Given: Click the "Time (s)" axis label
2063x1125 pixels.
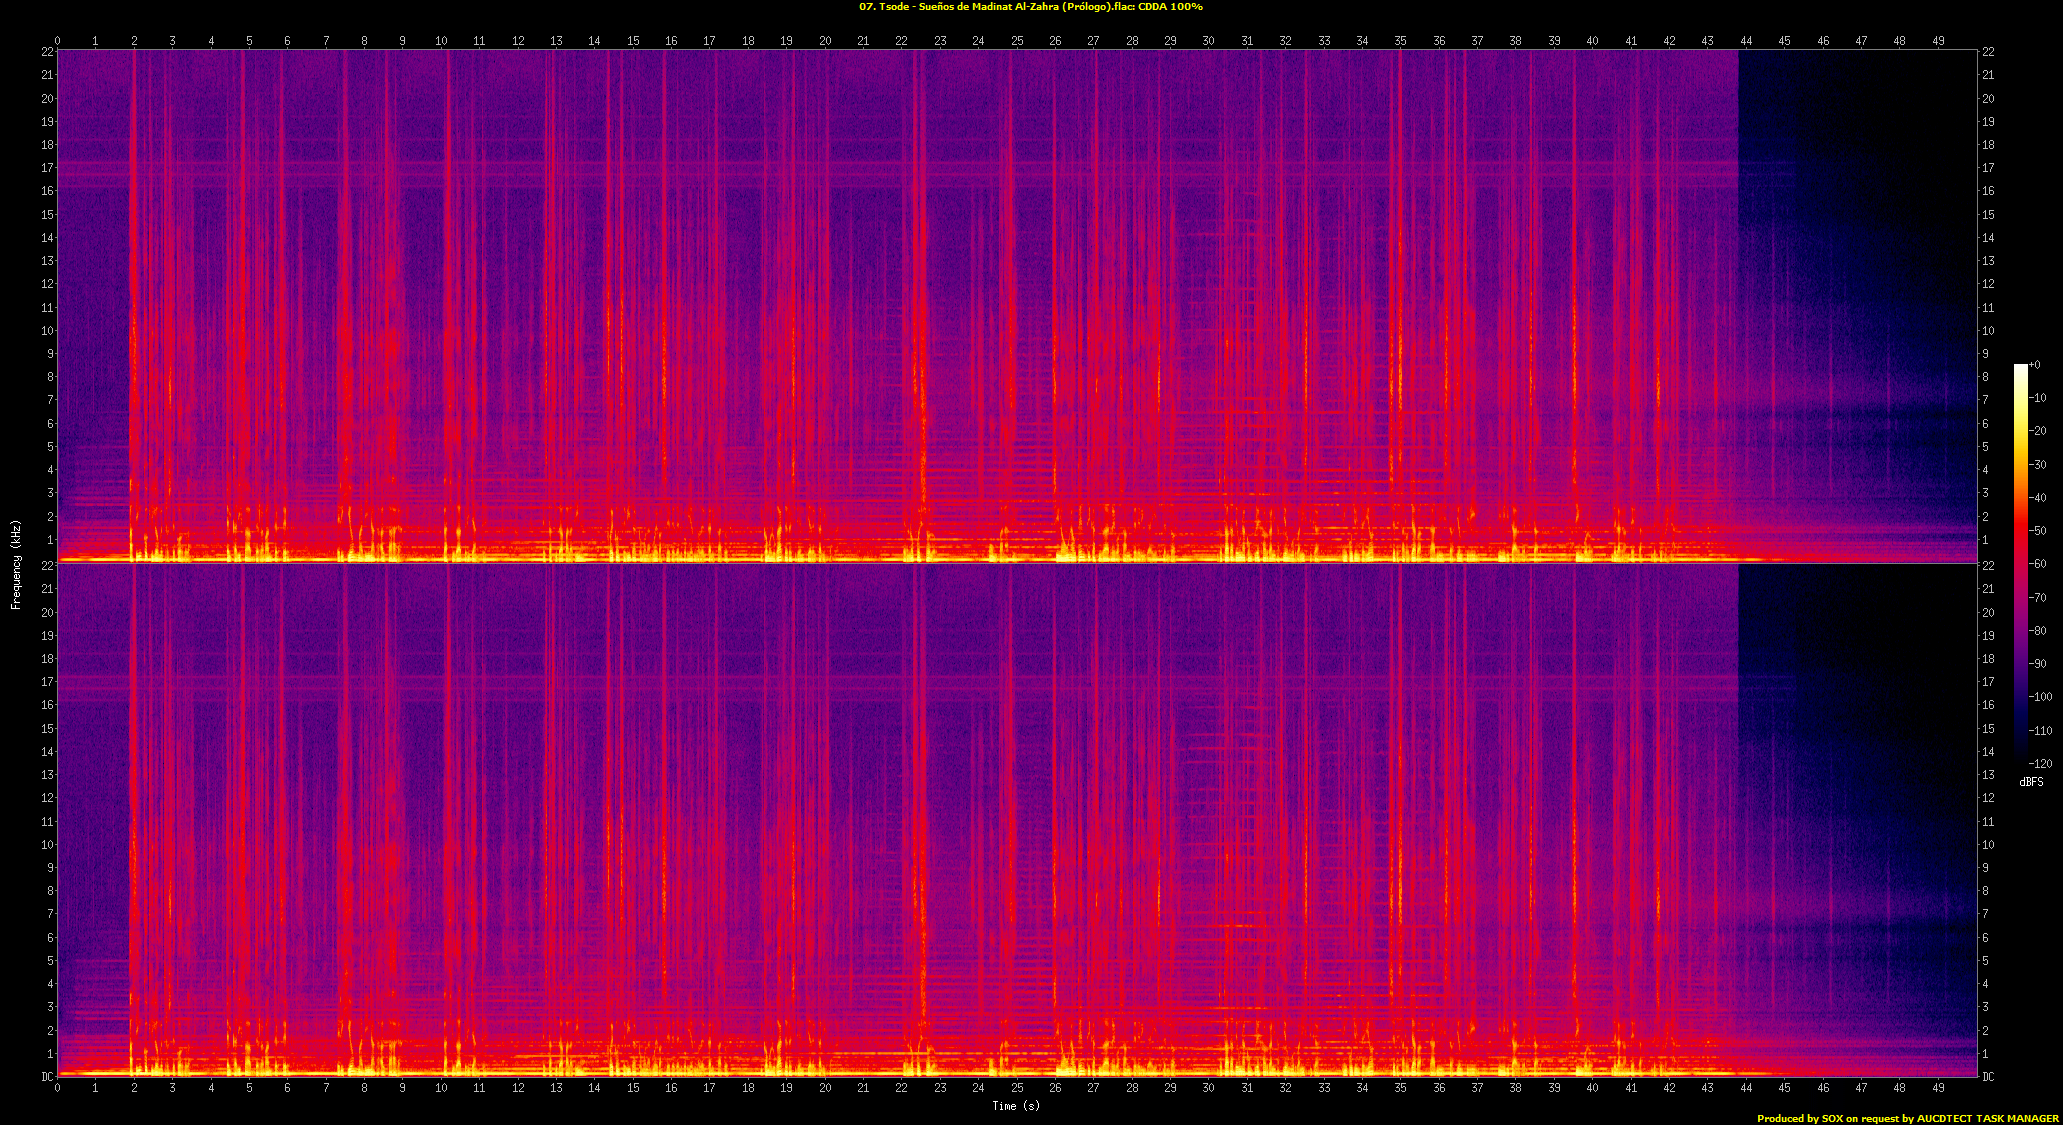Looking at the screenshot, I should [1015, 1106].
